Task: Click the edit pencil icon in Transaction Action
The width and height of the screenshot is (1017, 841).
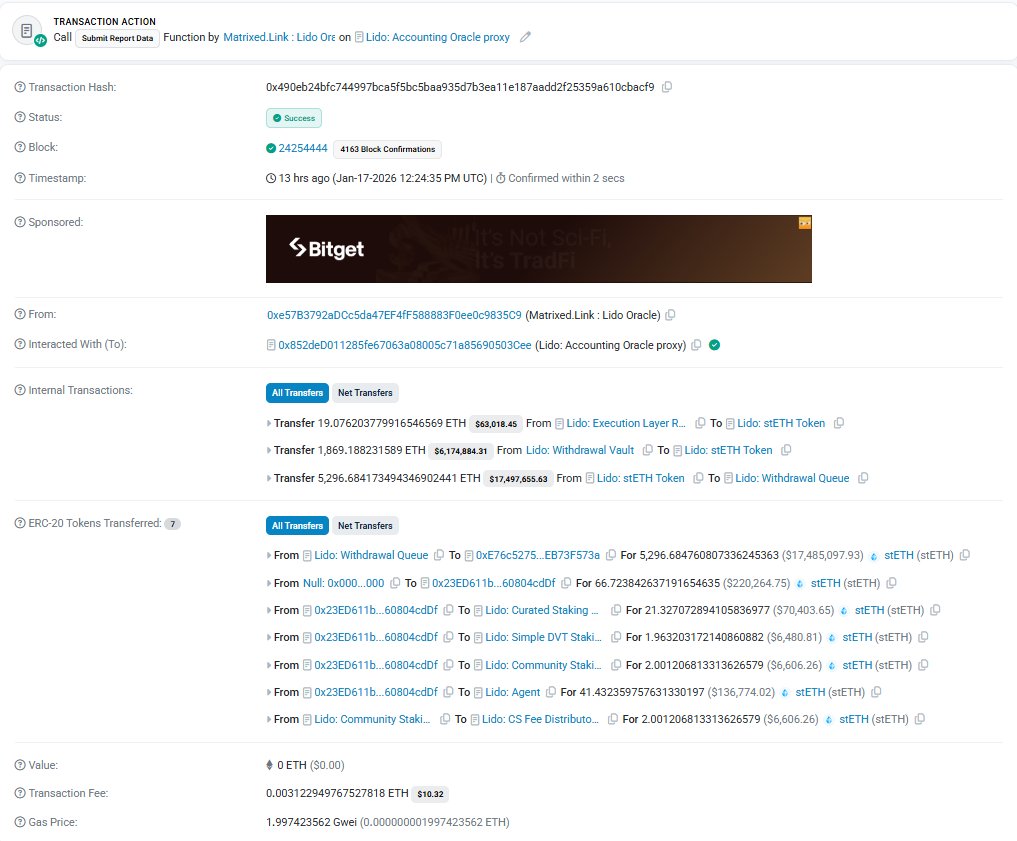Action: (525, 38)
